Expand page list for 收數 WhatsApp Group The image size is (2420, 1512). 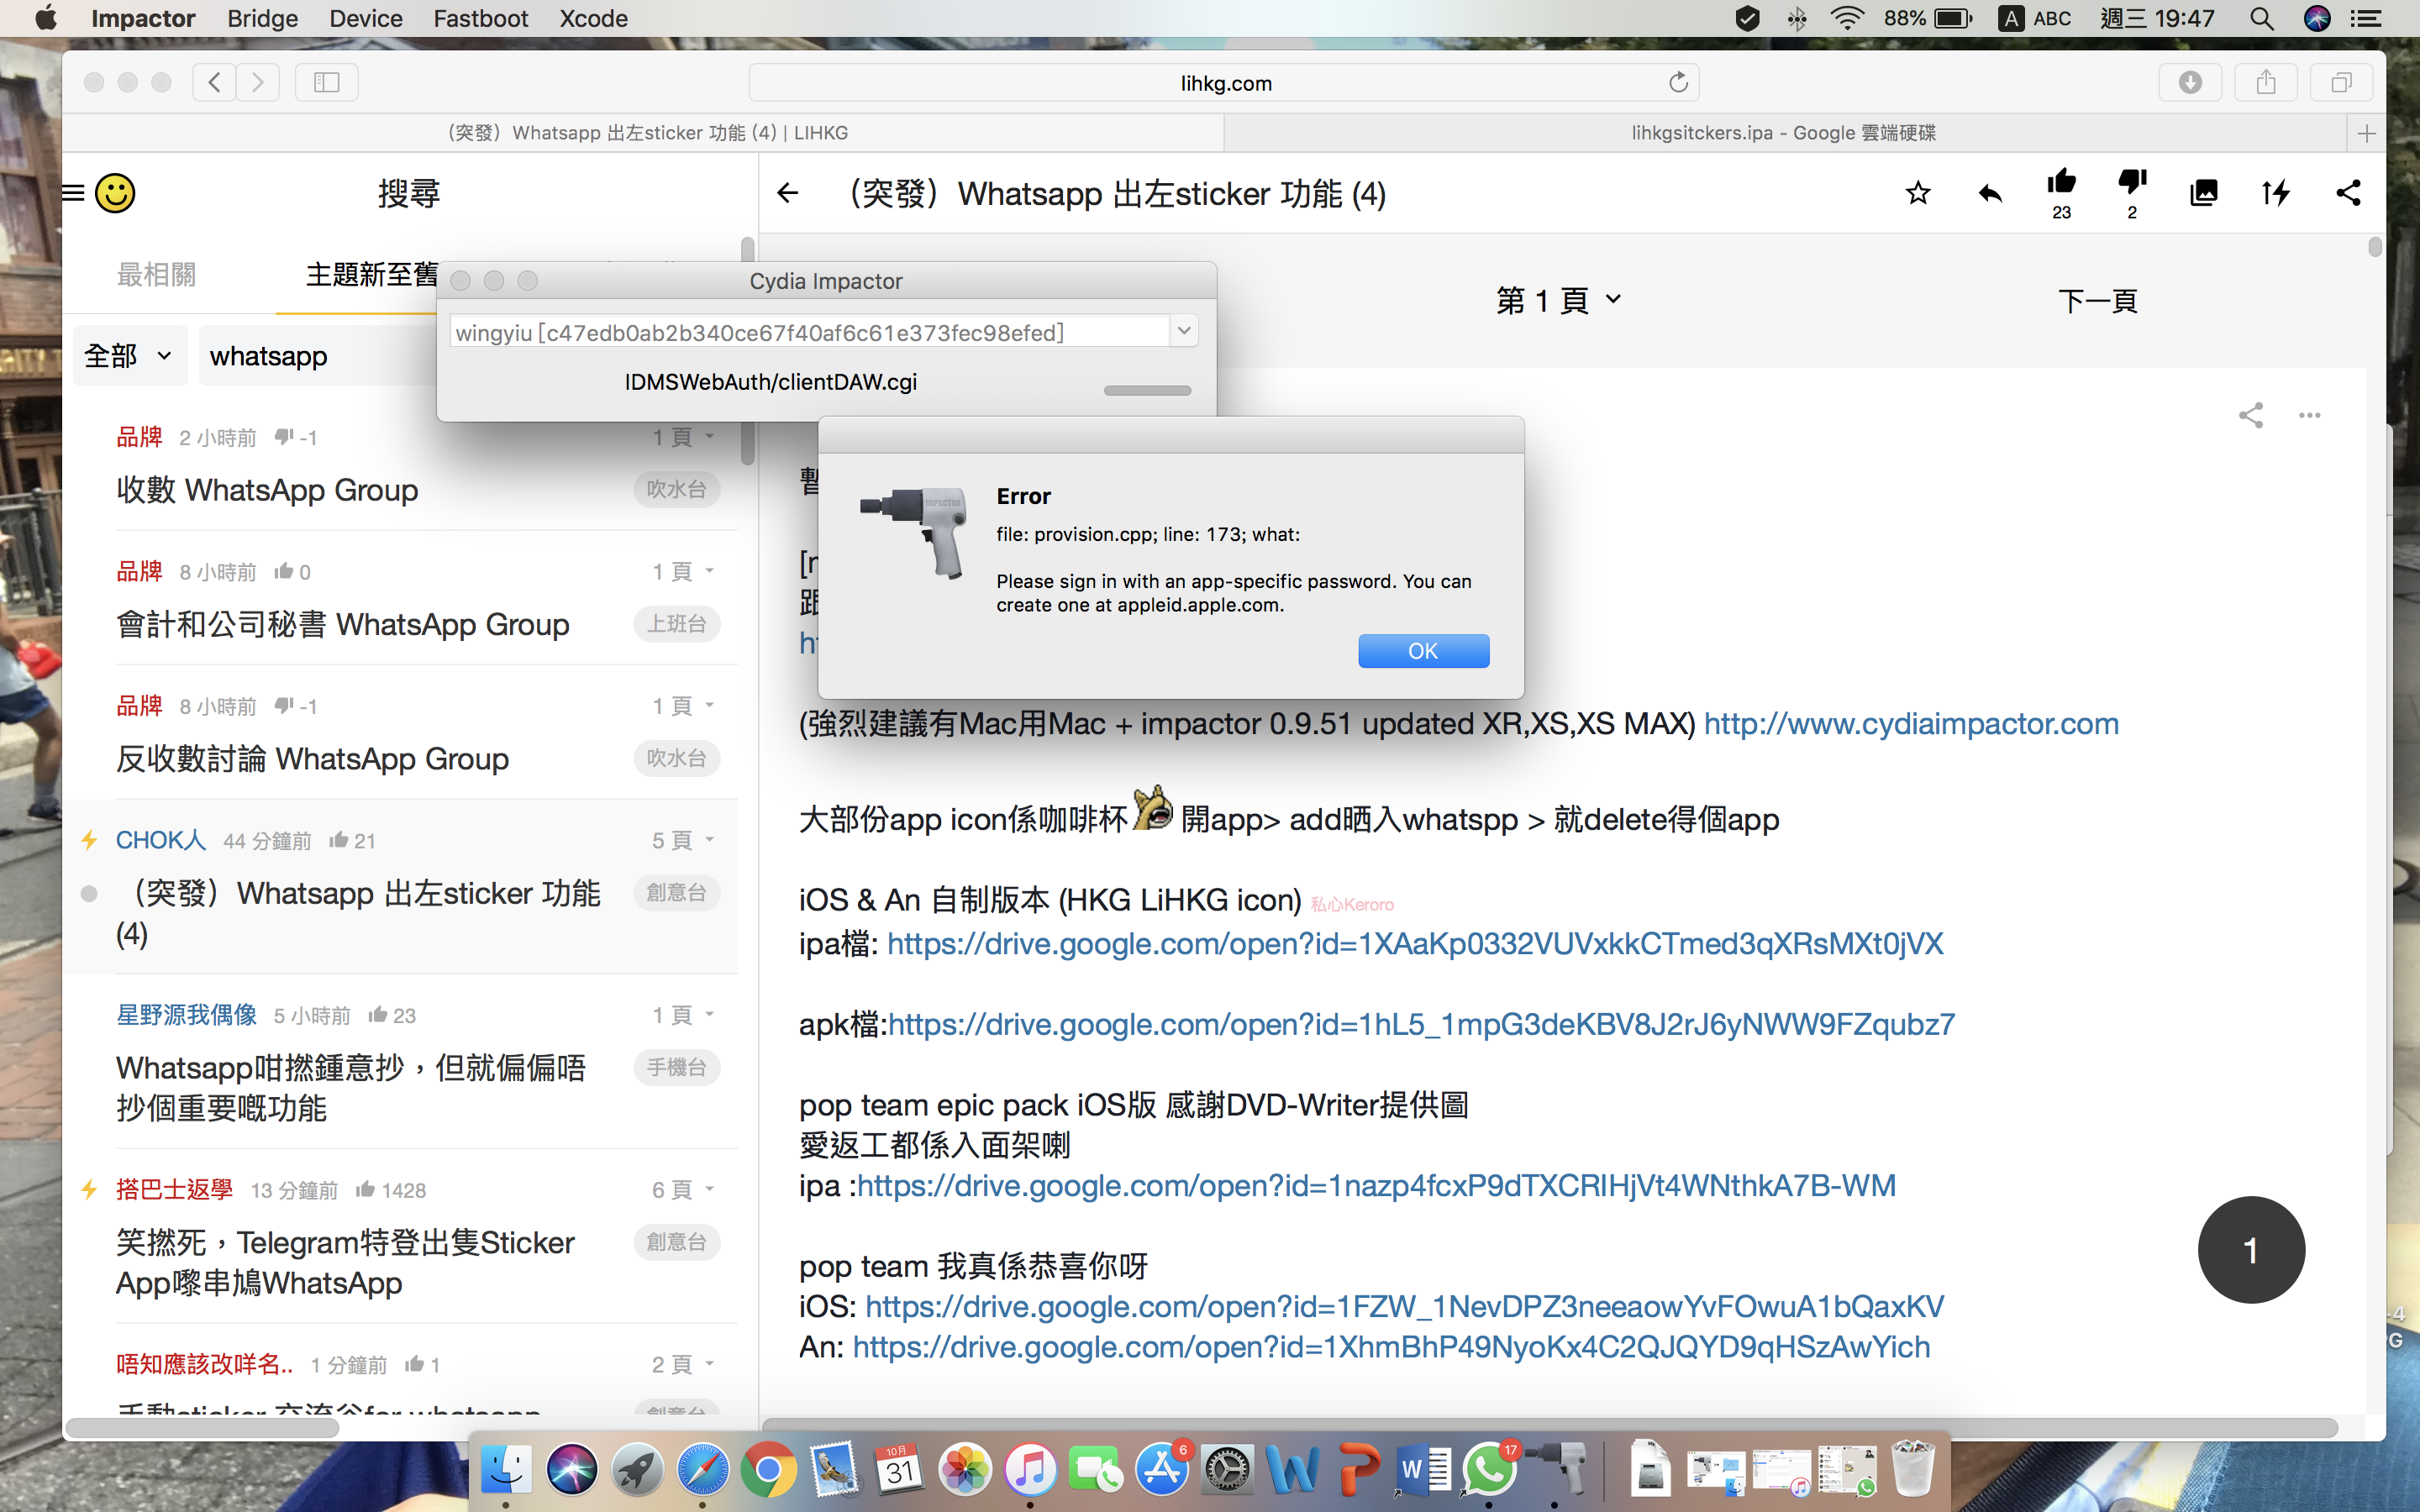pos(683,437)
